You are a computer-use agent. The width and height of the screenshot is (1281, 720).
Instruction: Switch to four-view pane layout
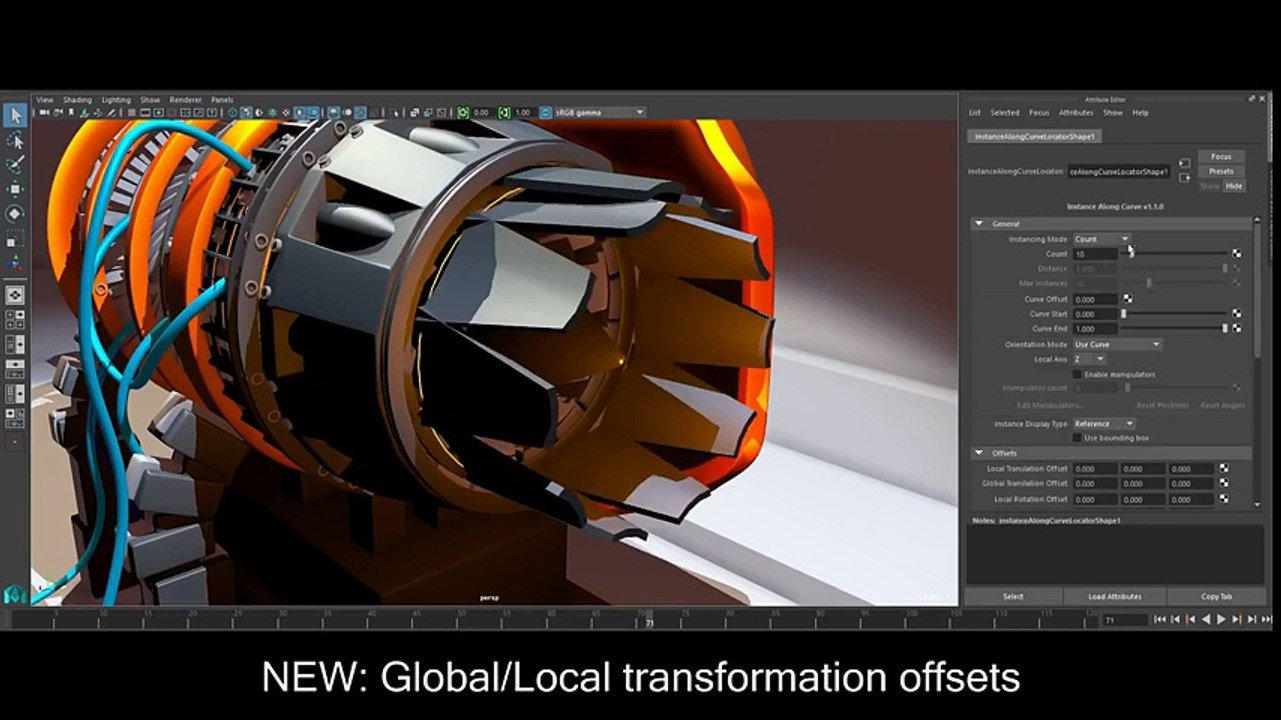point(15,320)
